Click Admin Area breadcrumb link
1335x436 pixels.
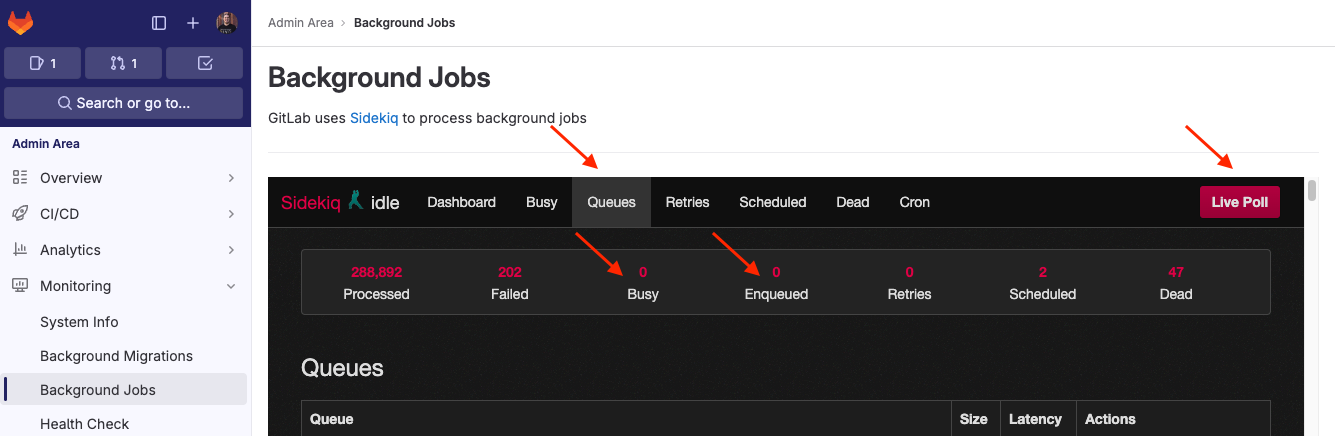coord(300,22)
